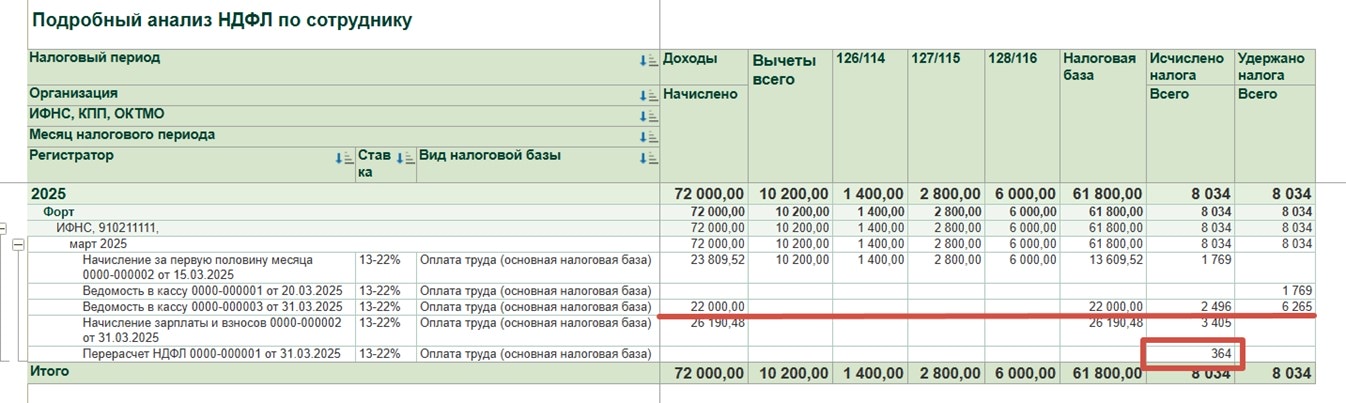1346x403 pixels.
Task: Click the Форт organization row
Action: (58, 212)
